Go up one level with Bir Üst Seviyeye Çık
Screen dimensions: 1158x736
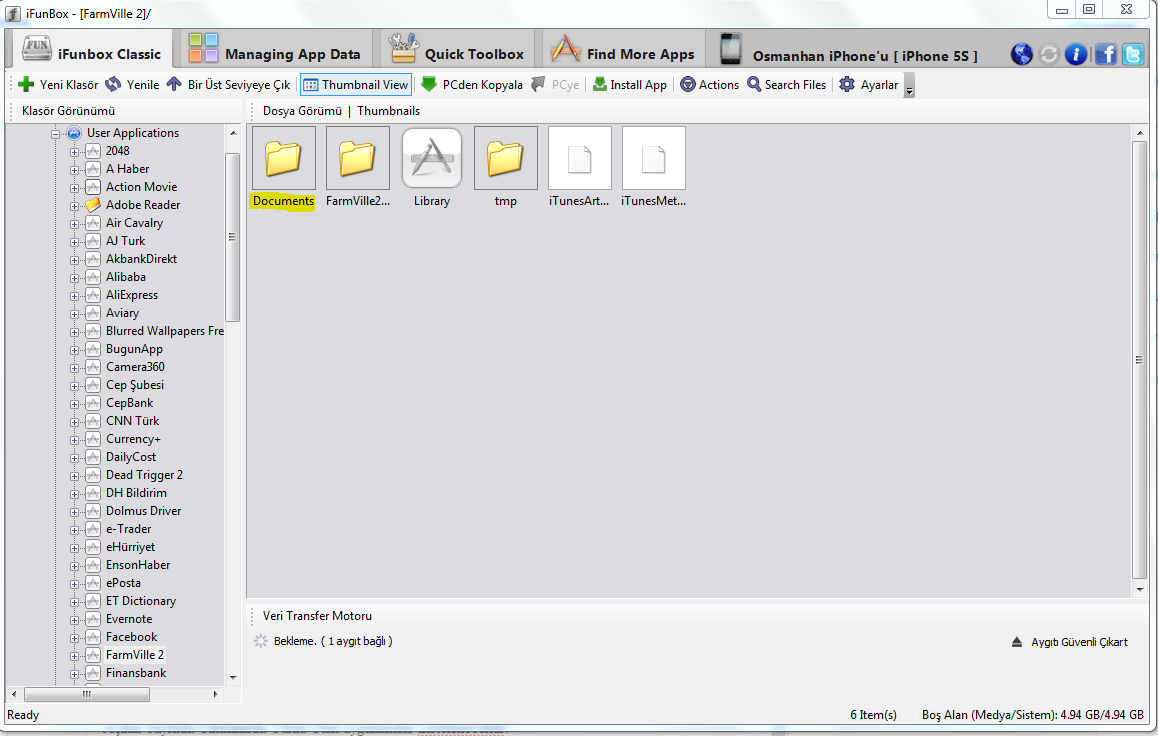228,85
